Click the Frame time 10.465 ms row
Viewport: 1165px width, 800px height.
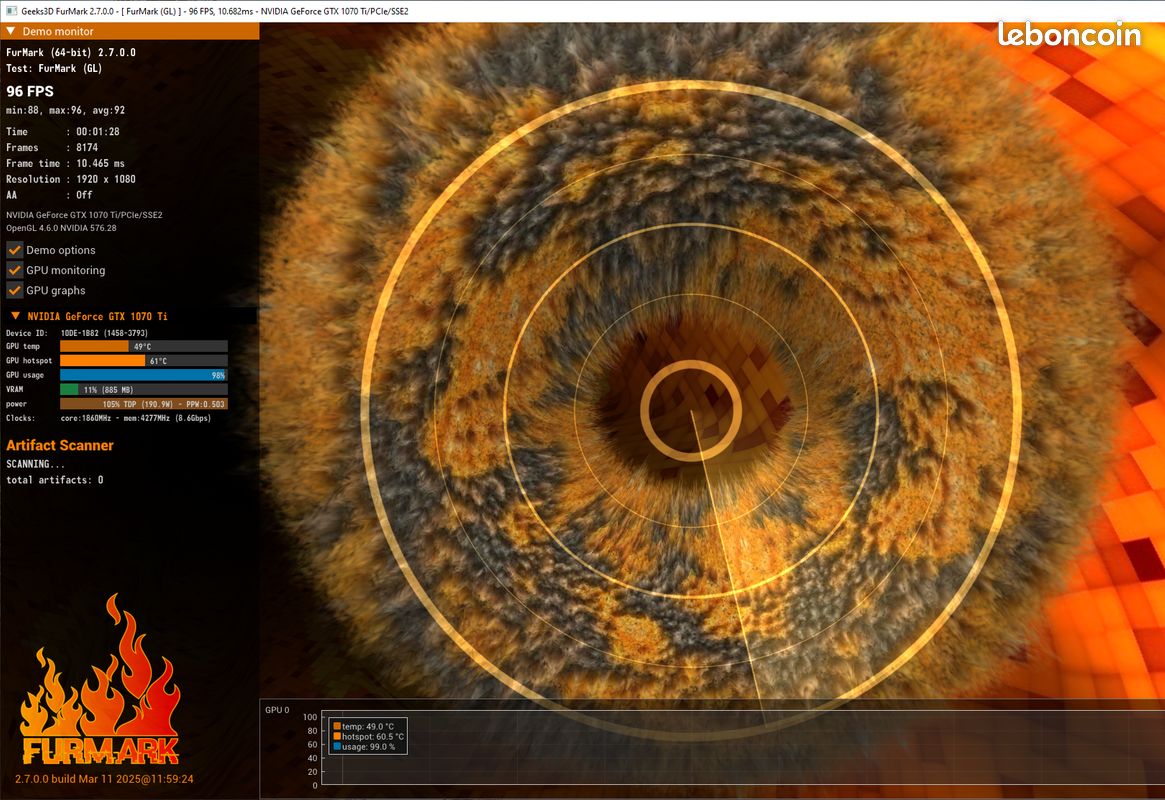(65, 163)
